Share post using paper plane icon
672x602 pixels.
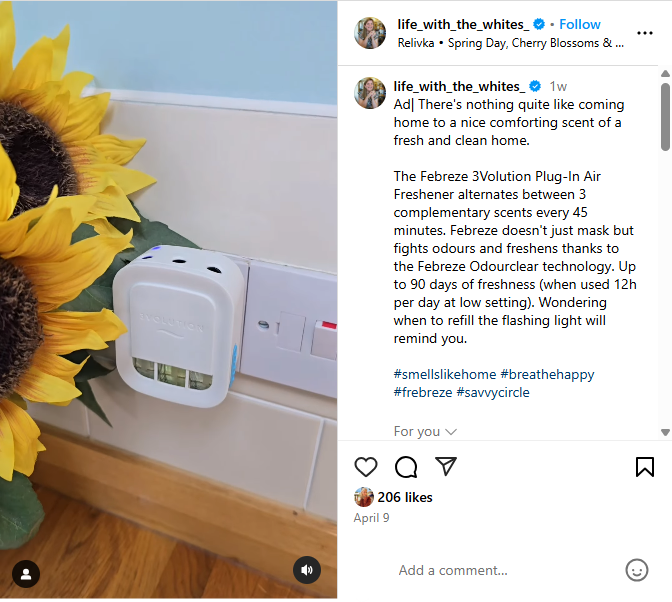pos(446,466)
